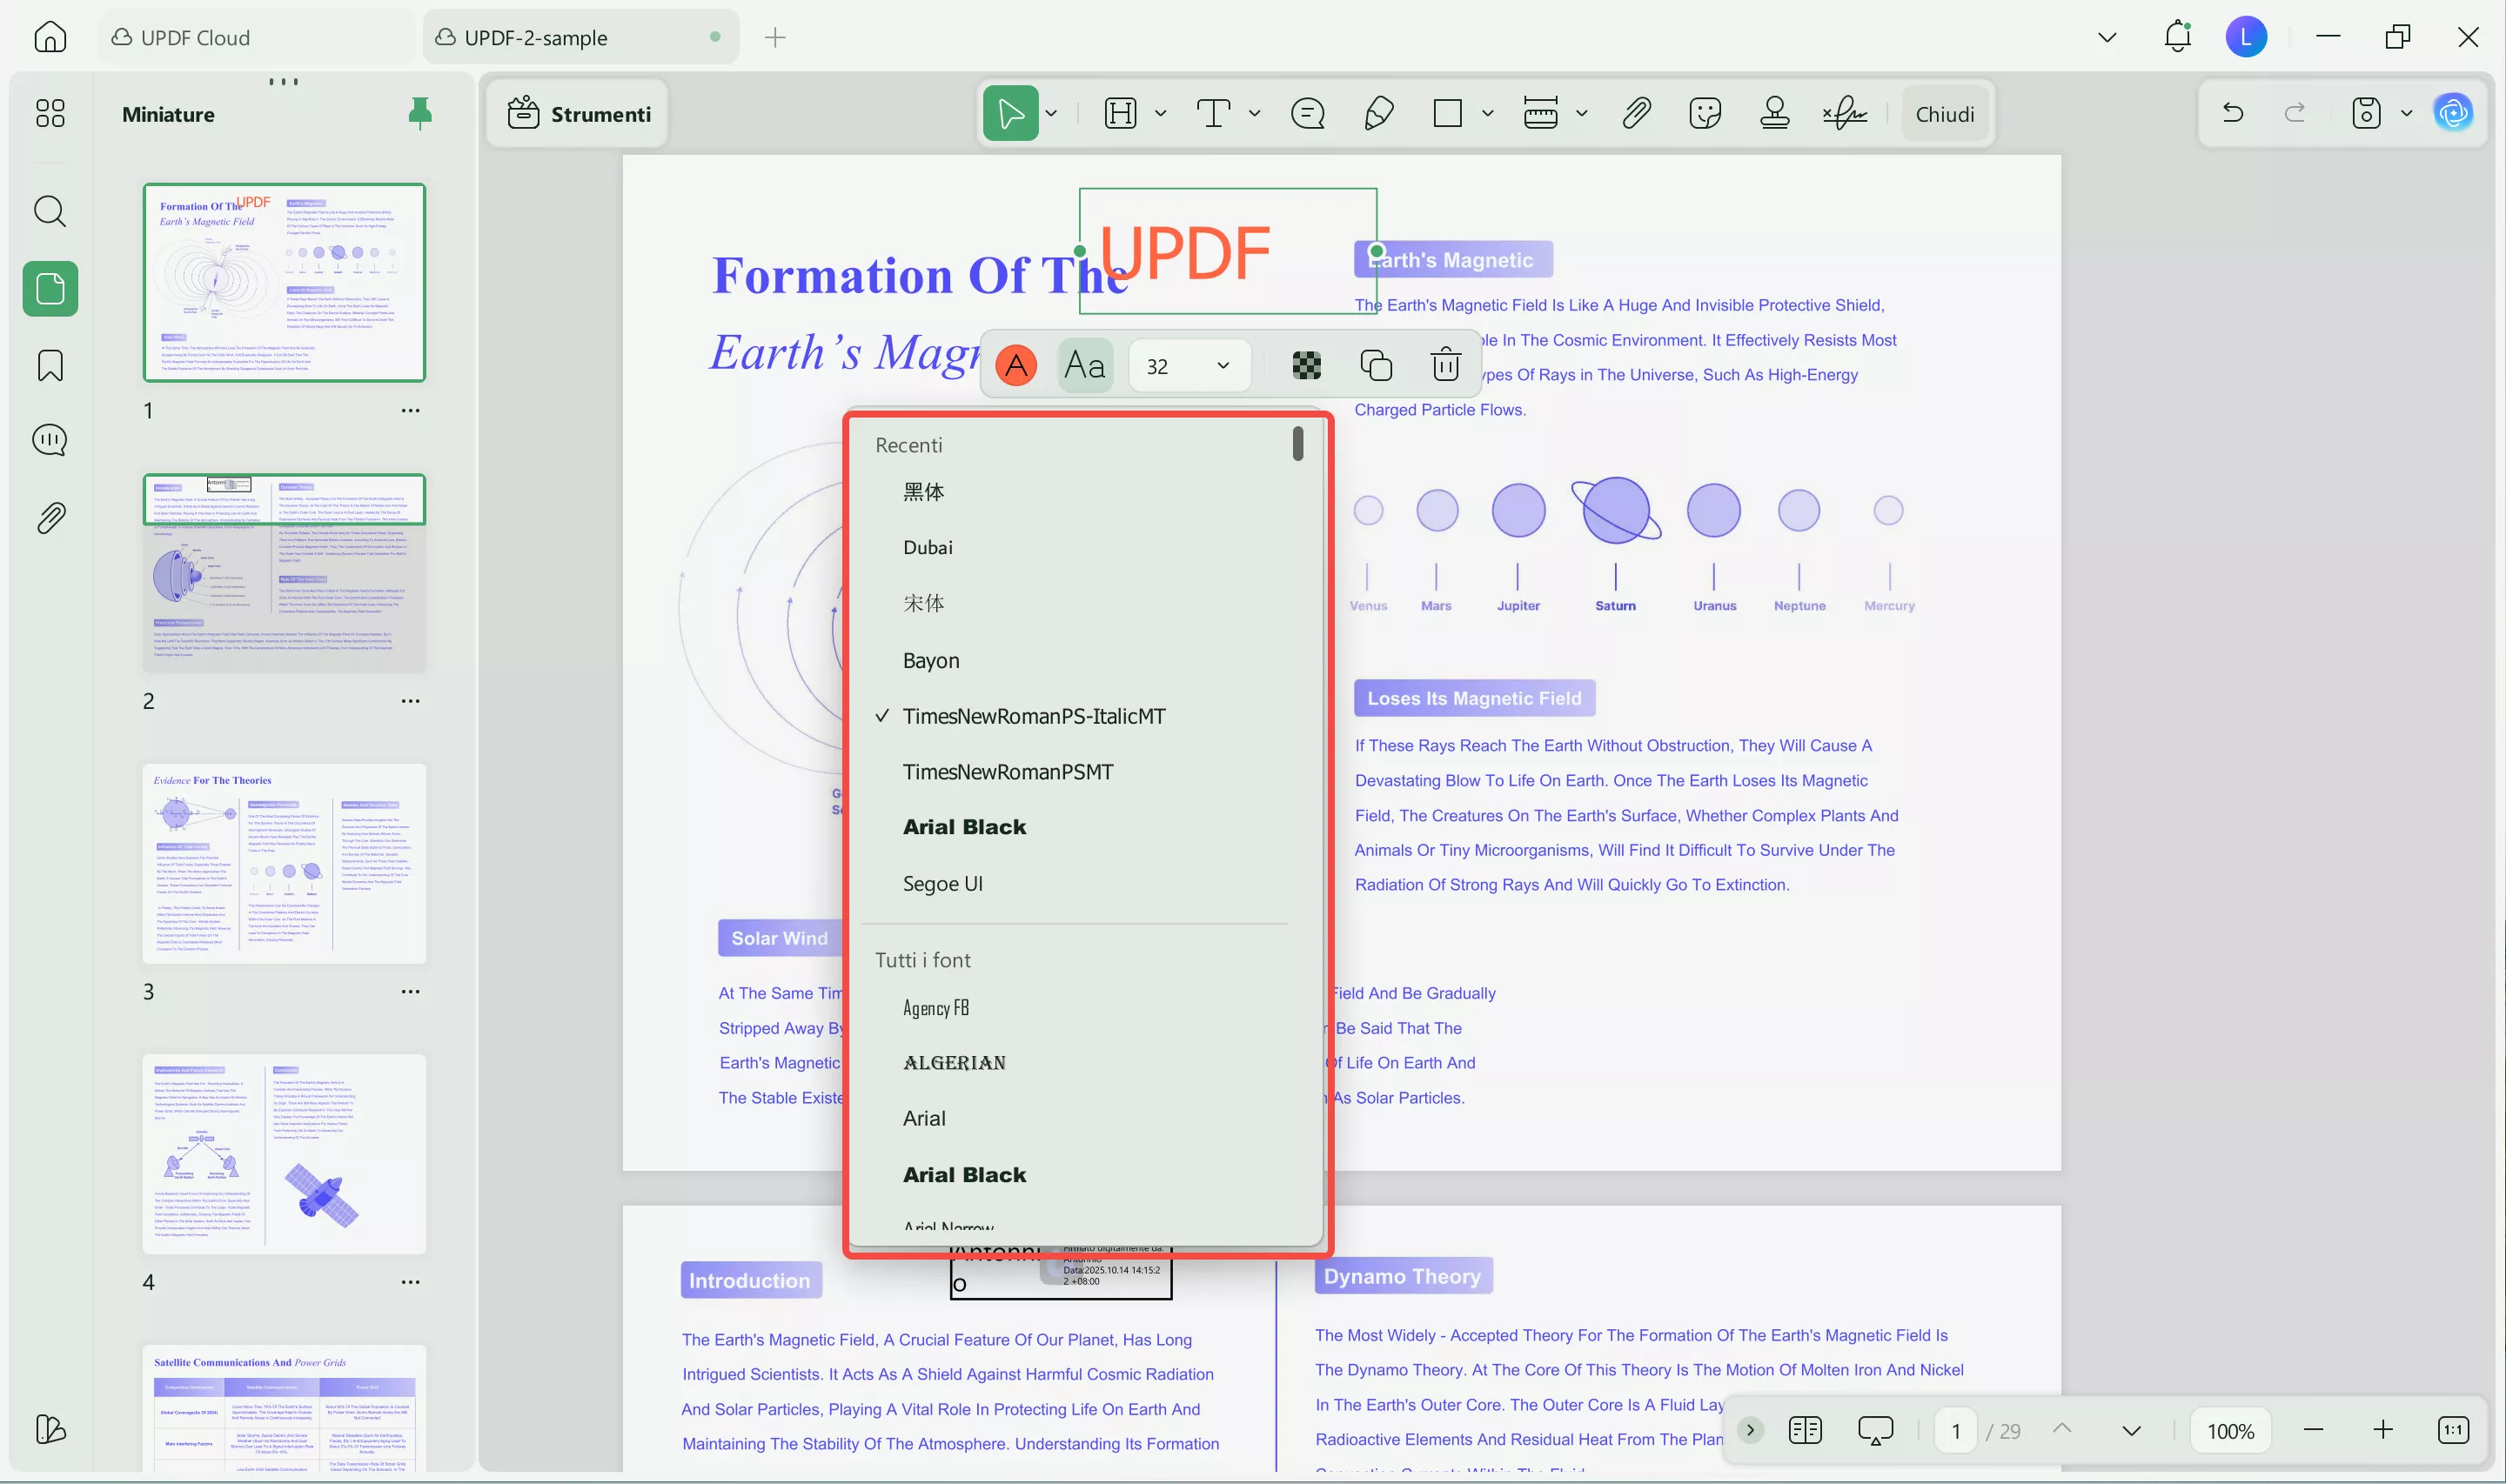Toggle transparency checkerboard option
The width and height of the screenshot is (2506, 1484).
pos(1306,366)
